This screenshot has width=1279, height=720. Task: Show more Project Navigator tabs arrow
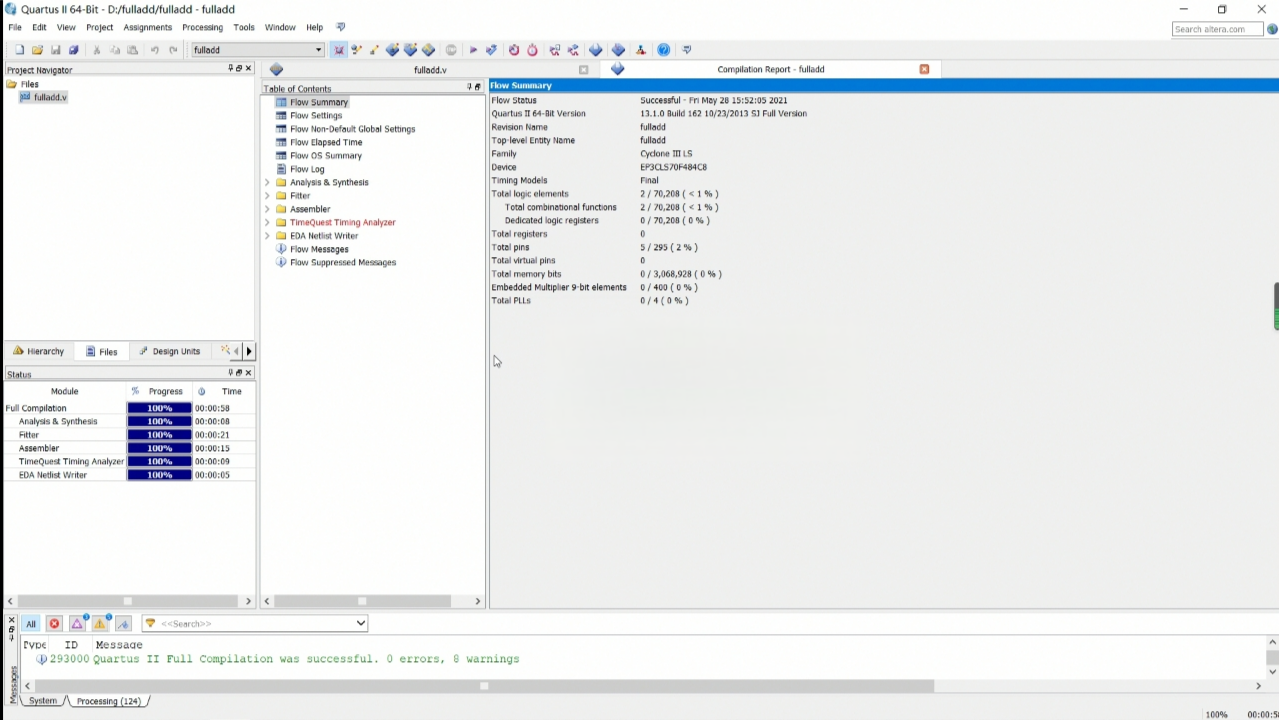[249, 351]
